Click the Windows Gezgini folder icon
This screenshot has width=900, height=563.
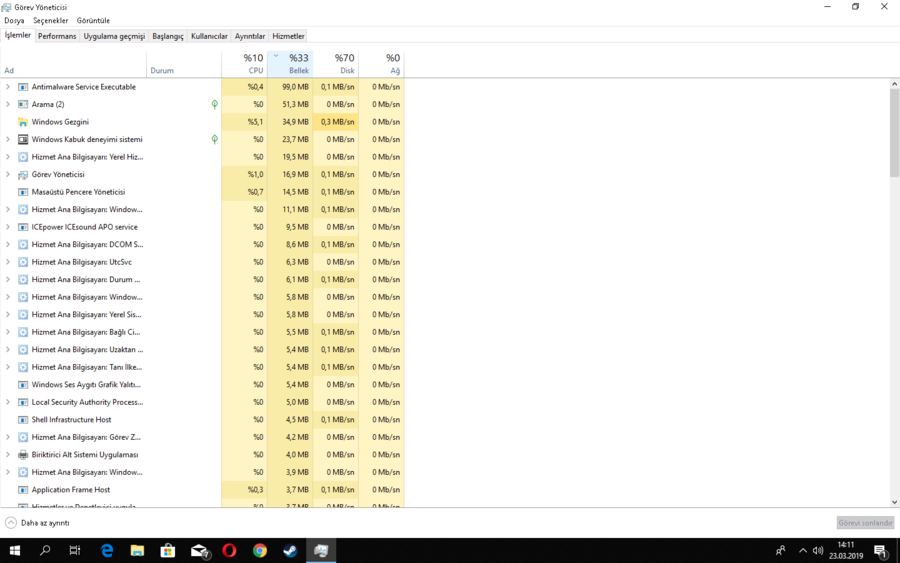click(23, 122)
